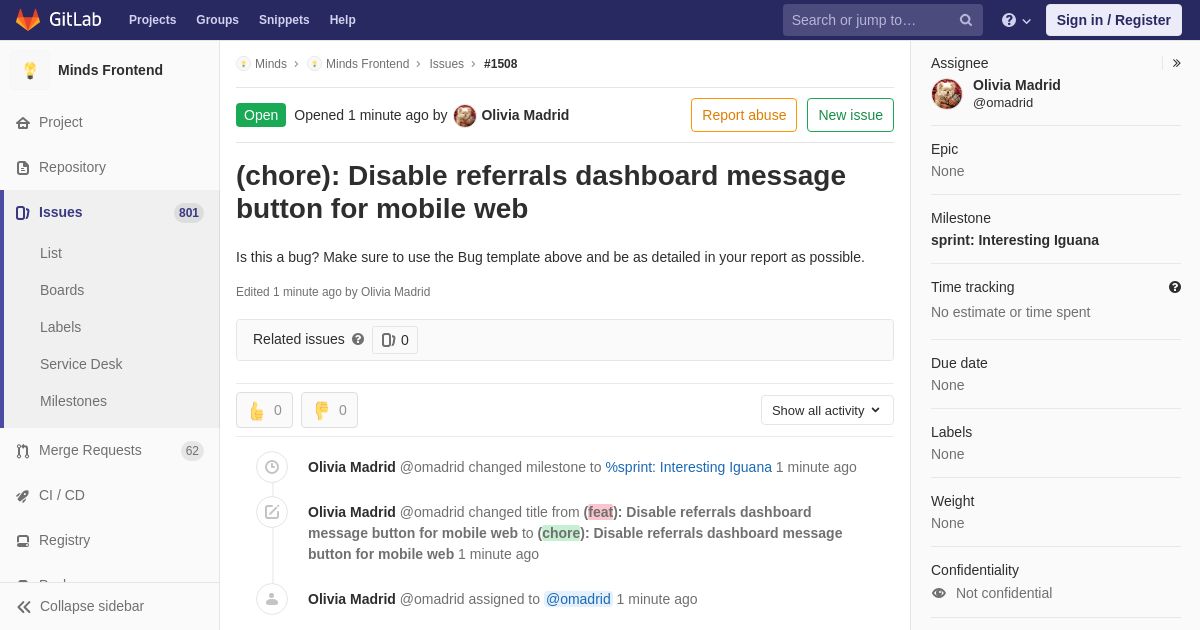The width and height of the screenshot is (1200, 630).
Task: Click the related issues count badge icon
Action: [x=388, y=340]
